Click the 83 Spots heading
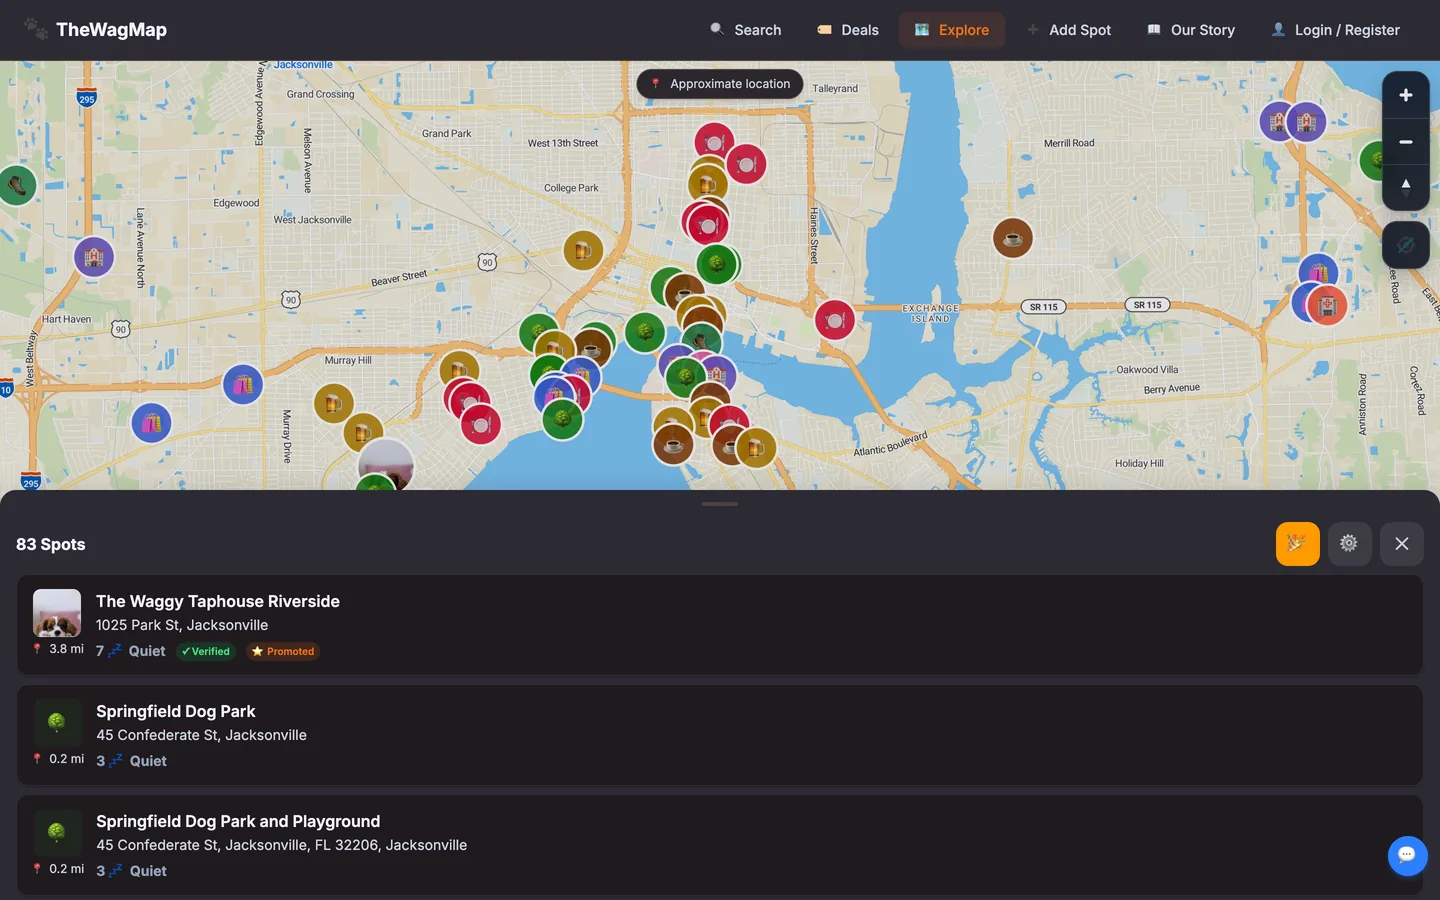This screenshot has width=1440, height=900. point(51,544)
